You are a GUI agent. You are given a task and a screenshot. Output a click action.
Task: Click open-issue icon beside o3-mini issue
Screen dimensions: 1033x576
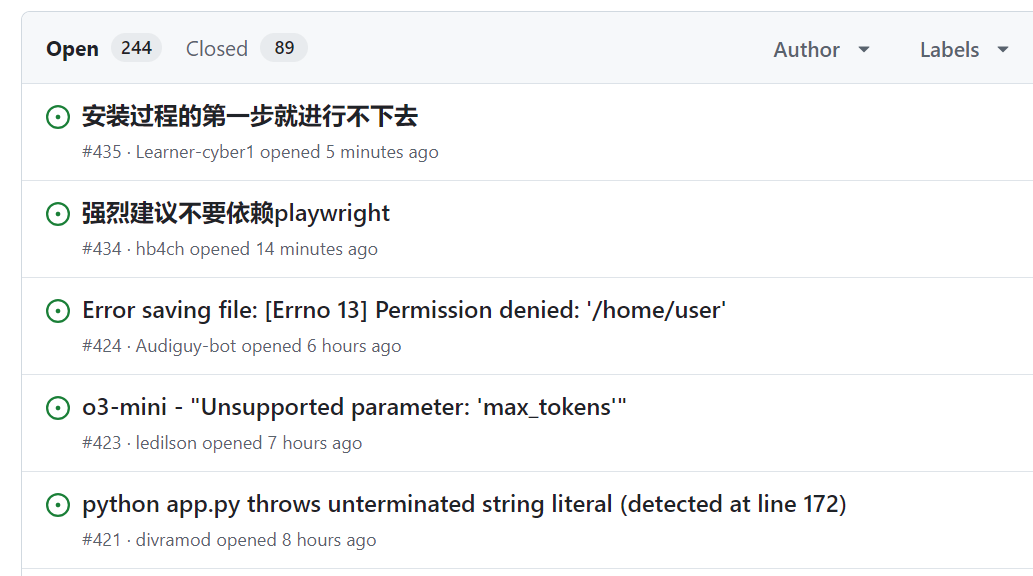(x=58, y=408)
